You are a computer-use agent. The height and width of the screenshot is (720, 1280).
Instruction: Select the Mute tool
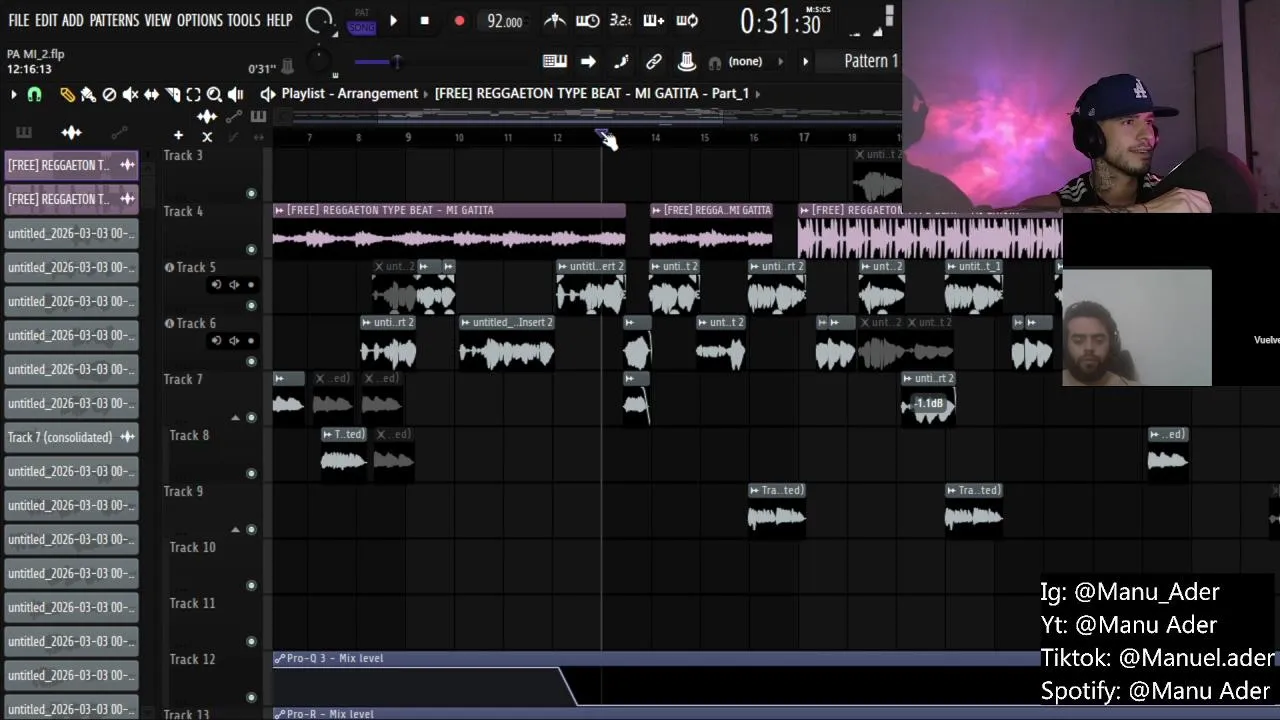coord(130,95)
